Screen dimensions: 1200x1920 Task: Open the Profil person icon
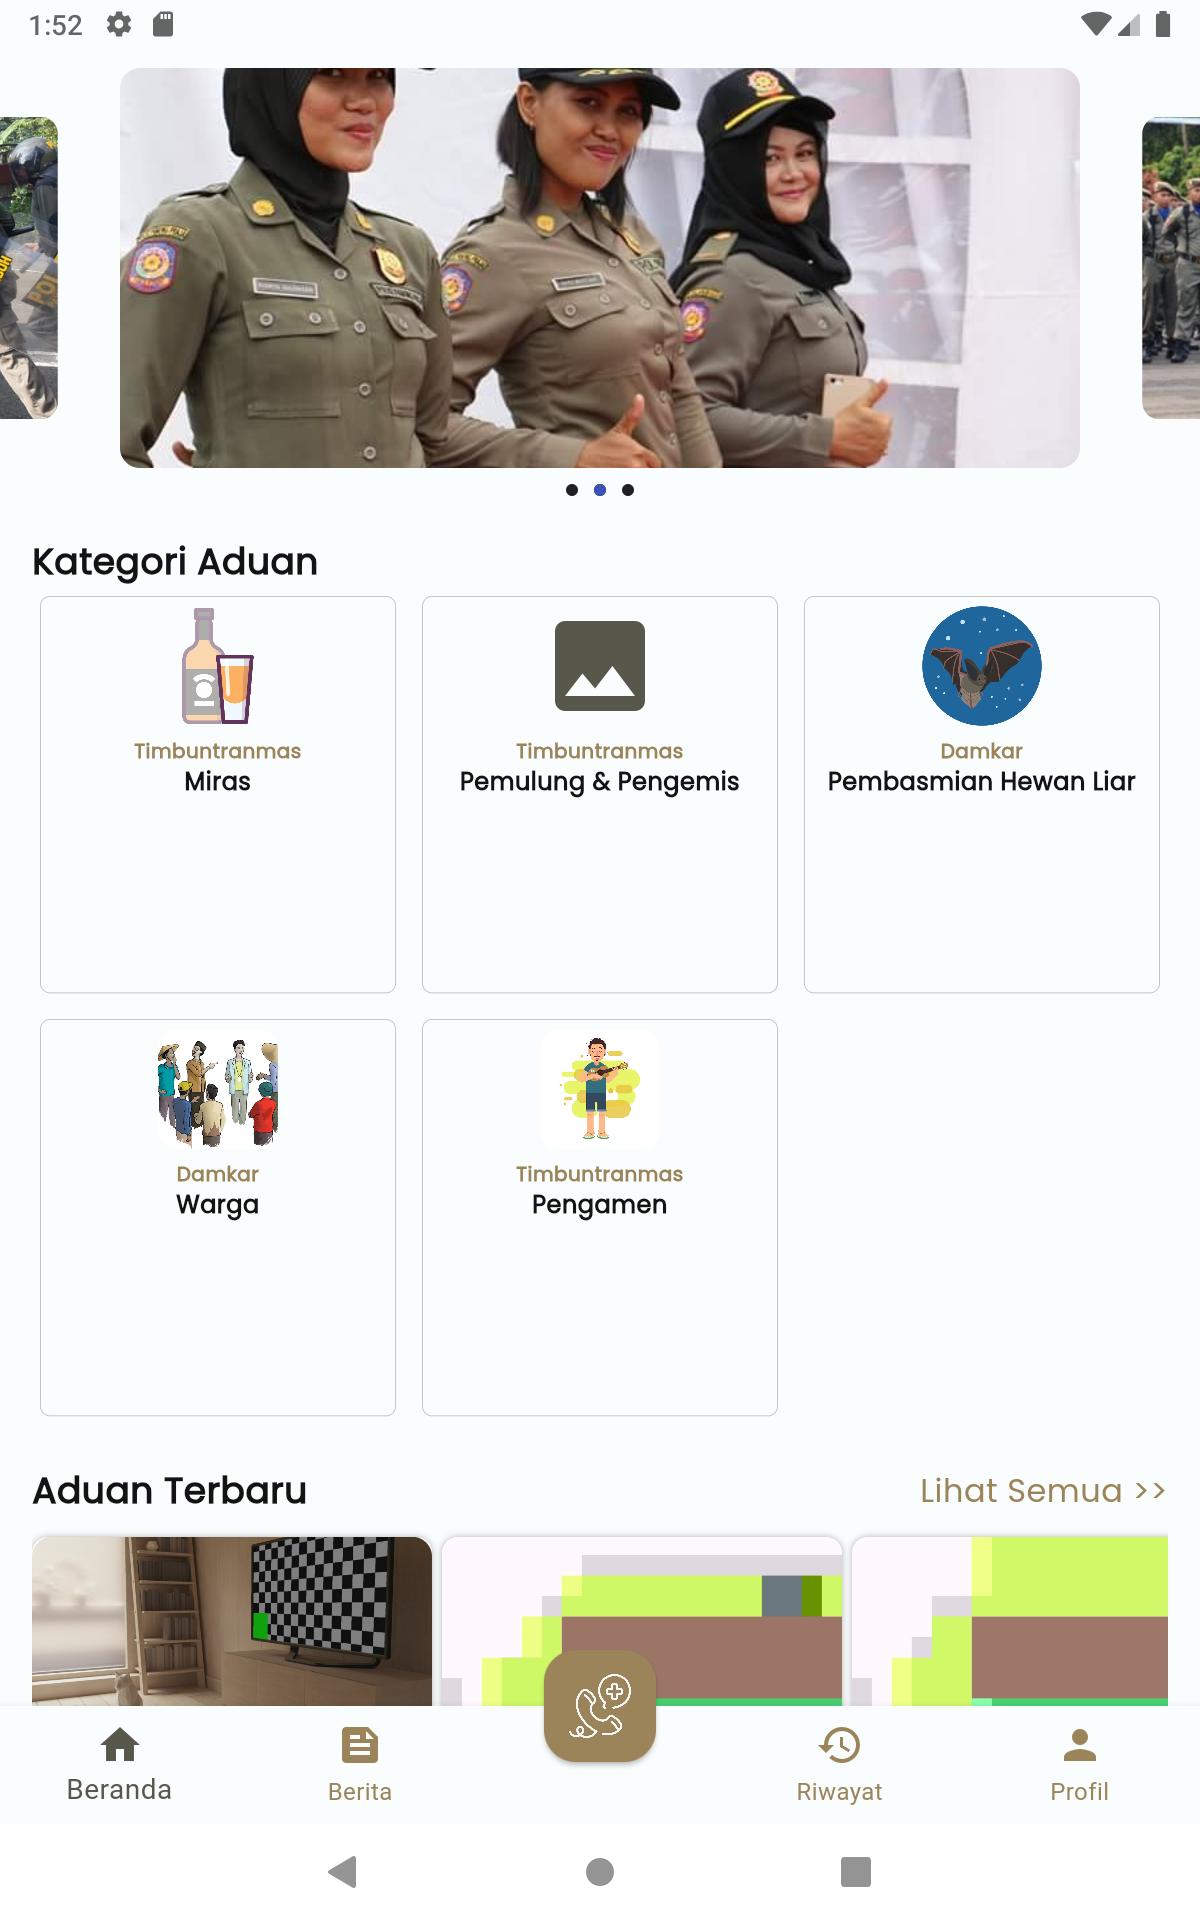[x=1080, y=1745]
